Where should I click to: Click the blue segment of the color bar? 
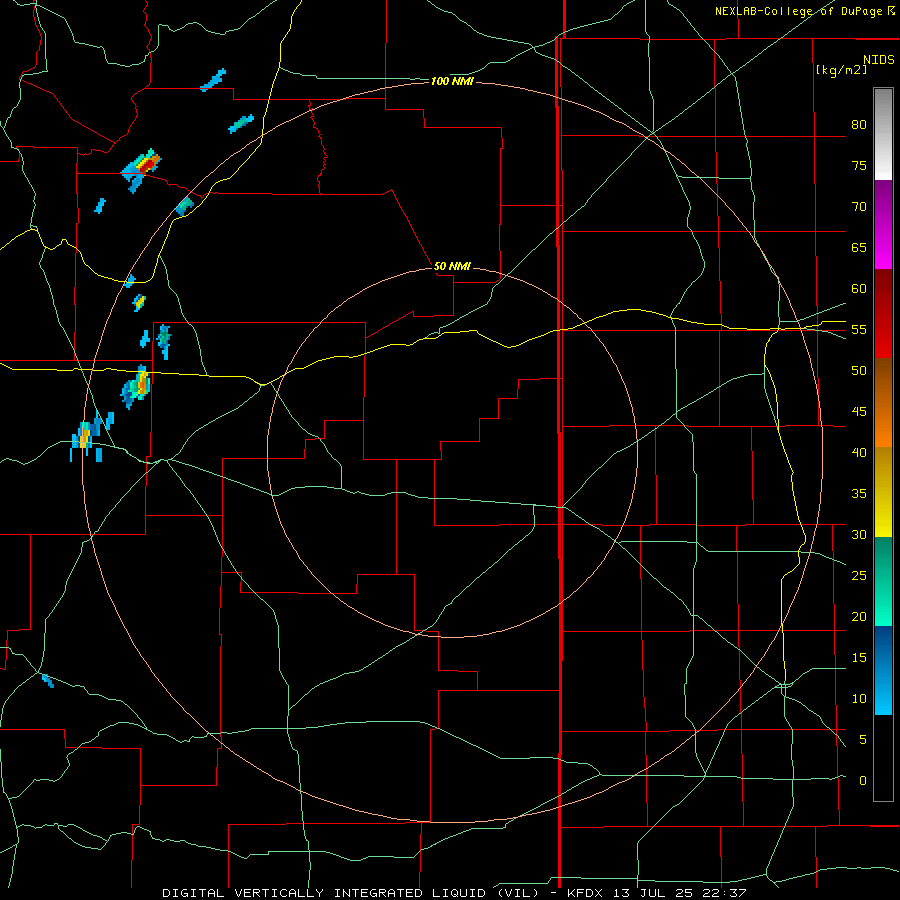883,670
